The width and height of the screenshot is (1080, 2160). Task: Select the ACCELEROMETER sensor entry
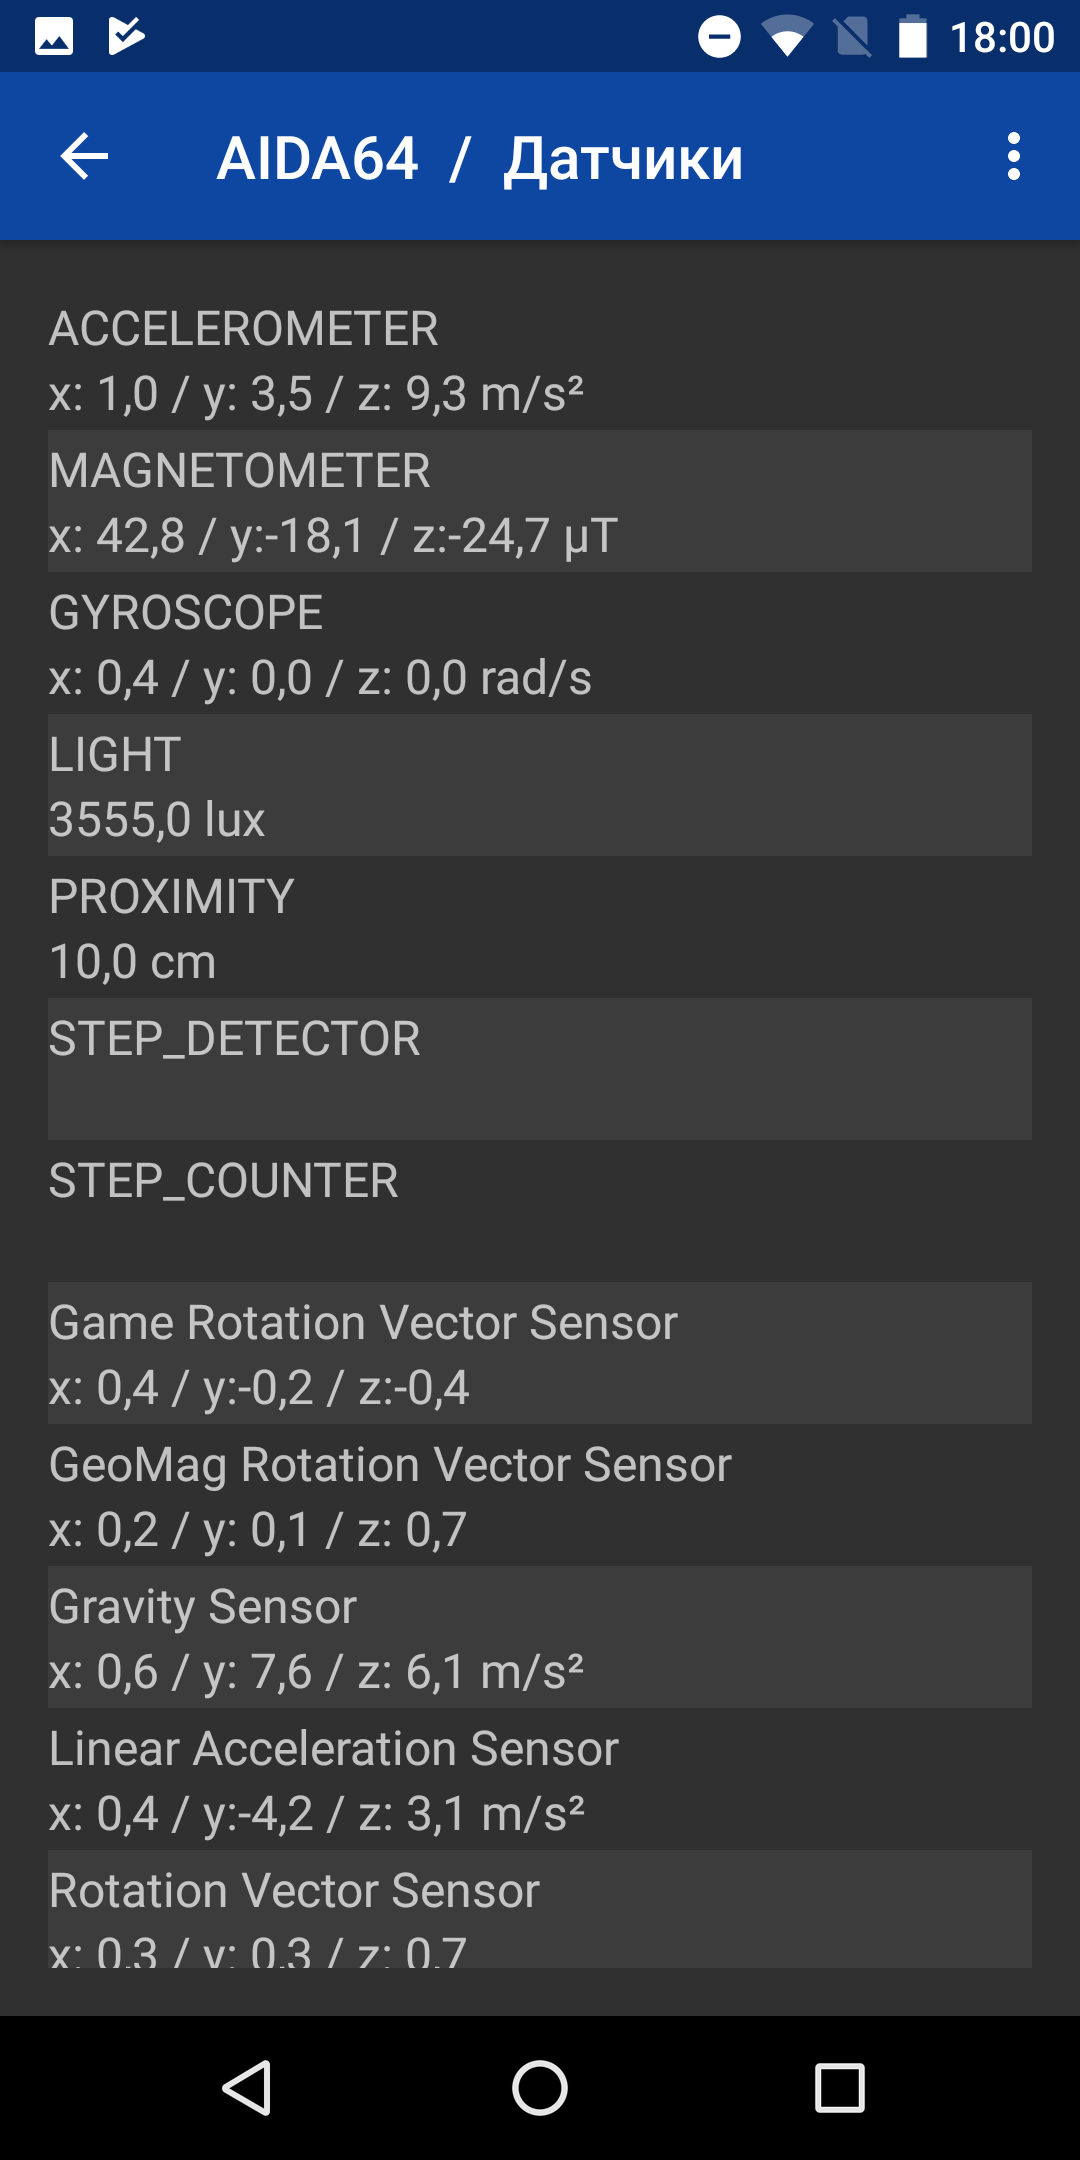[x=540, y=360]
